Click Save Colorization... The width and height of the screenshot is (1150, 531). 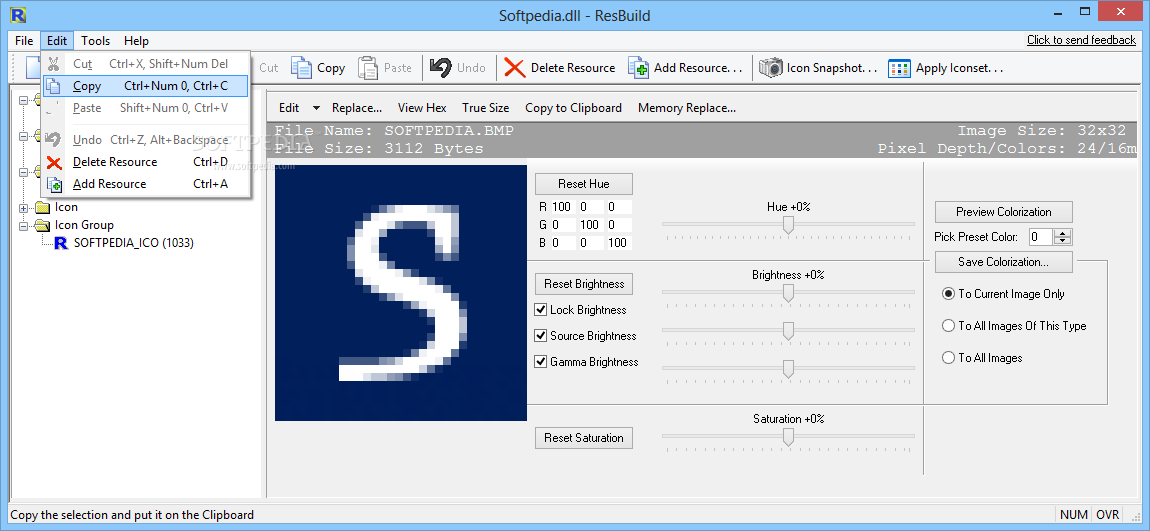(1003, 262)
